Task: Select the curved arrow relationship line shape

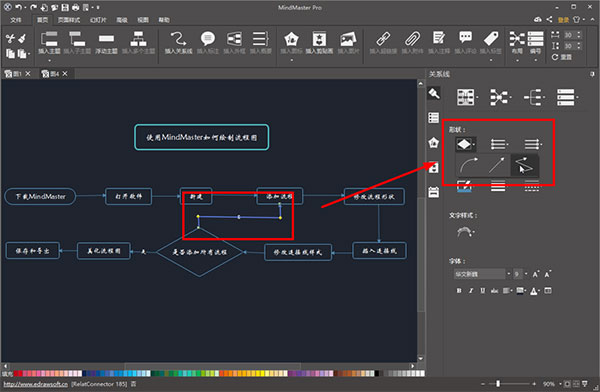Action: click(x=469, y=165)
